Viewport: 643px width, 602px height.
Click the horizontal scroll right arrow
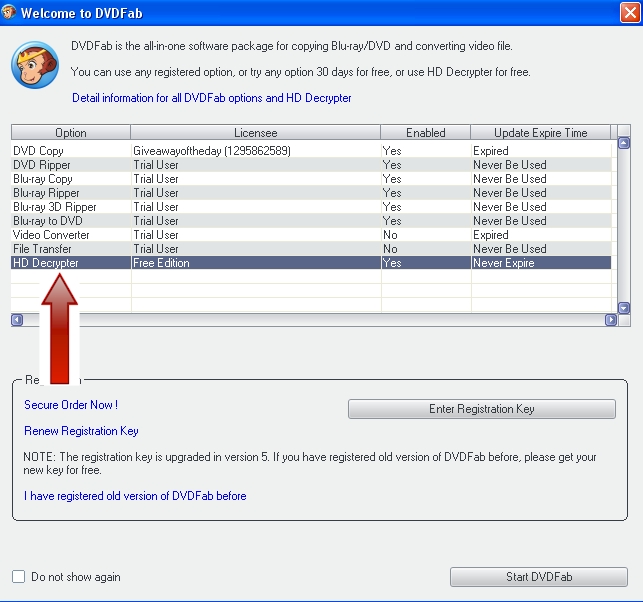(611, 320)
